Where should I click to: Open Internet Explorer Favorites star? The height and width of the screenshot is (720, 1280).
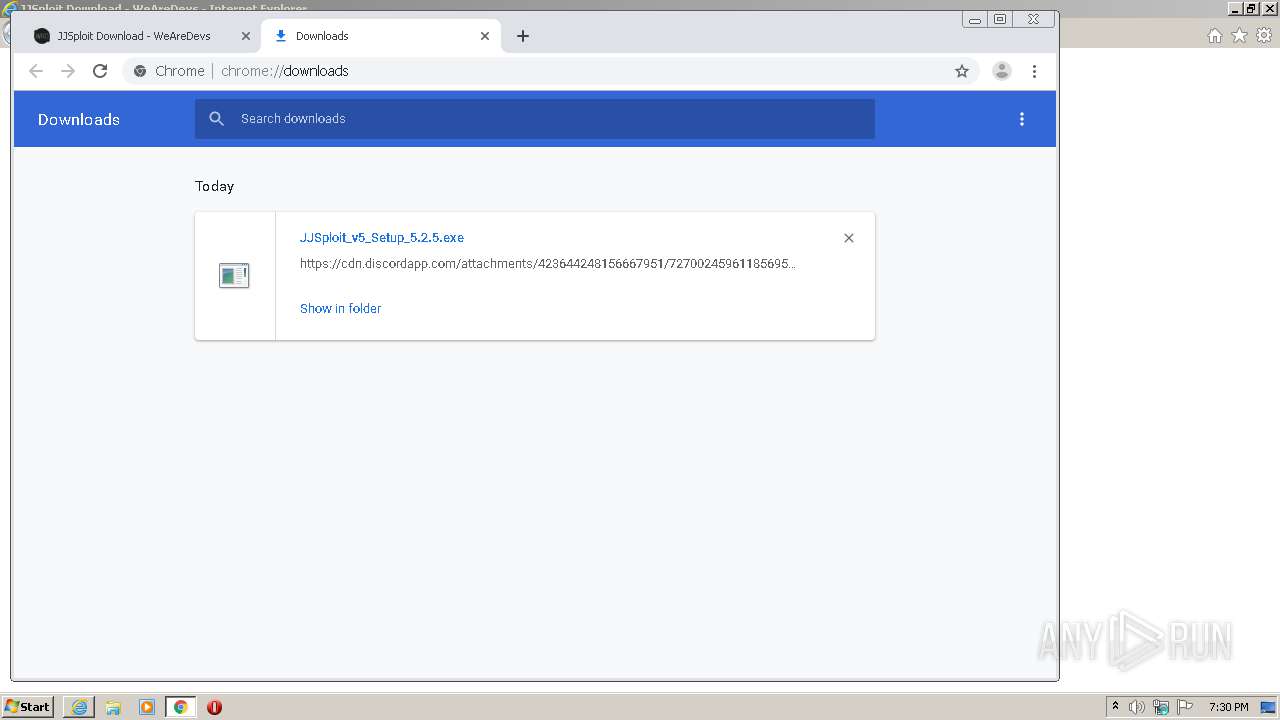click(x=1239, y=36)
